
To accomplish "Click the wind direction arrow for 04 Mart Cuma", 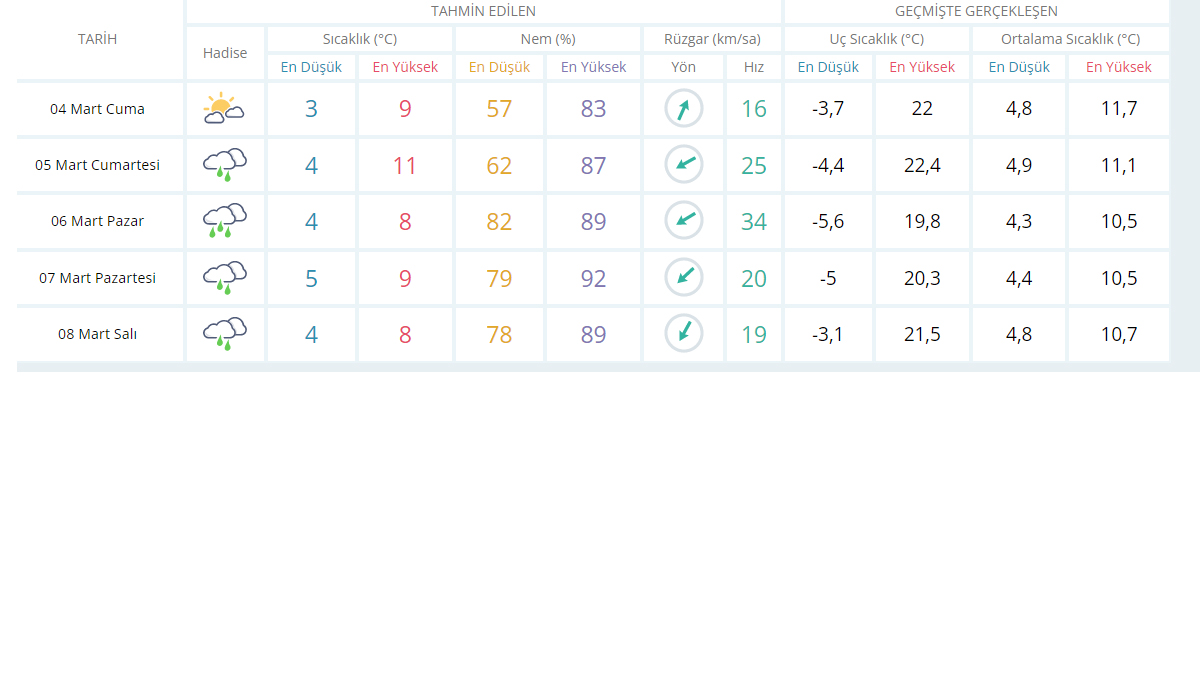I will [x=683, y=108].
